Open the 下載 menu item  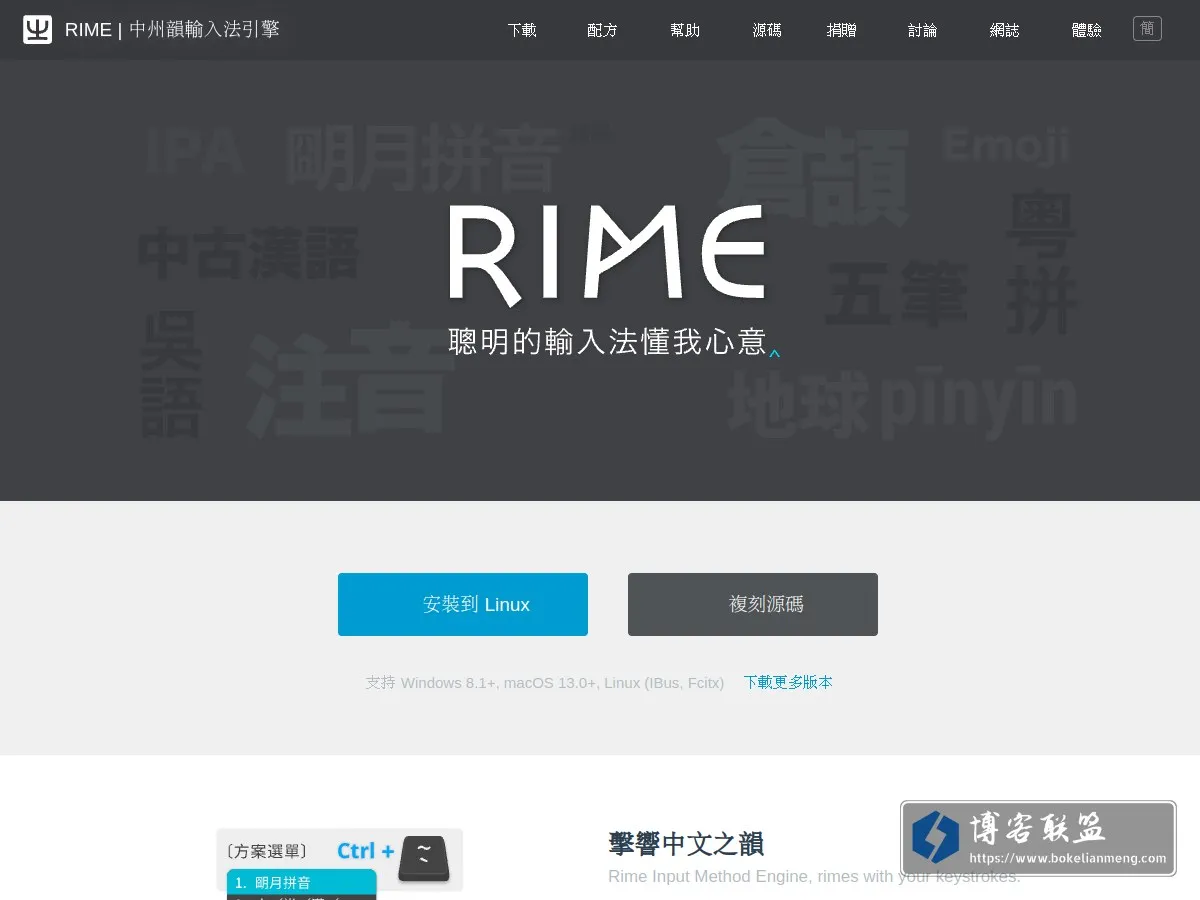522,30
